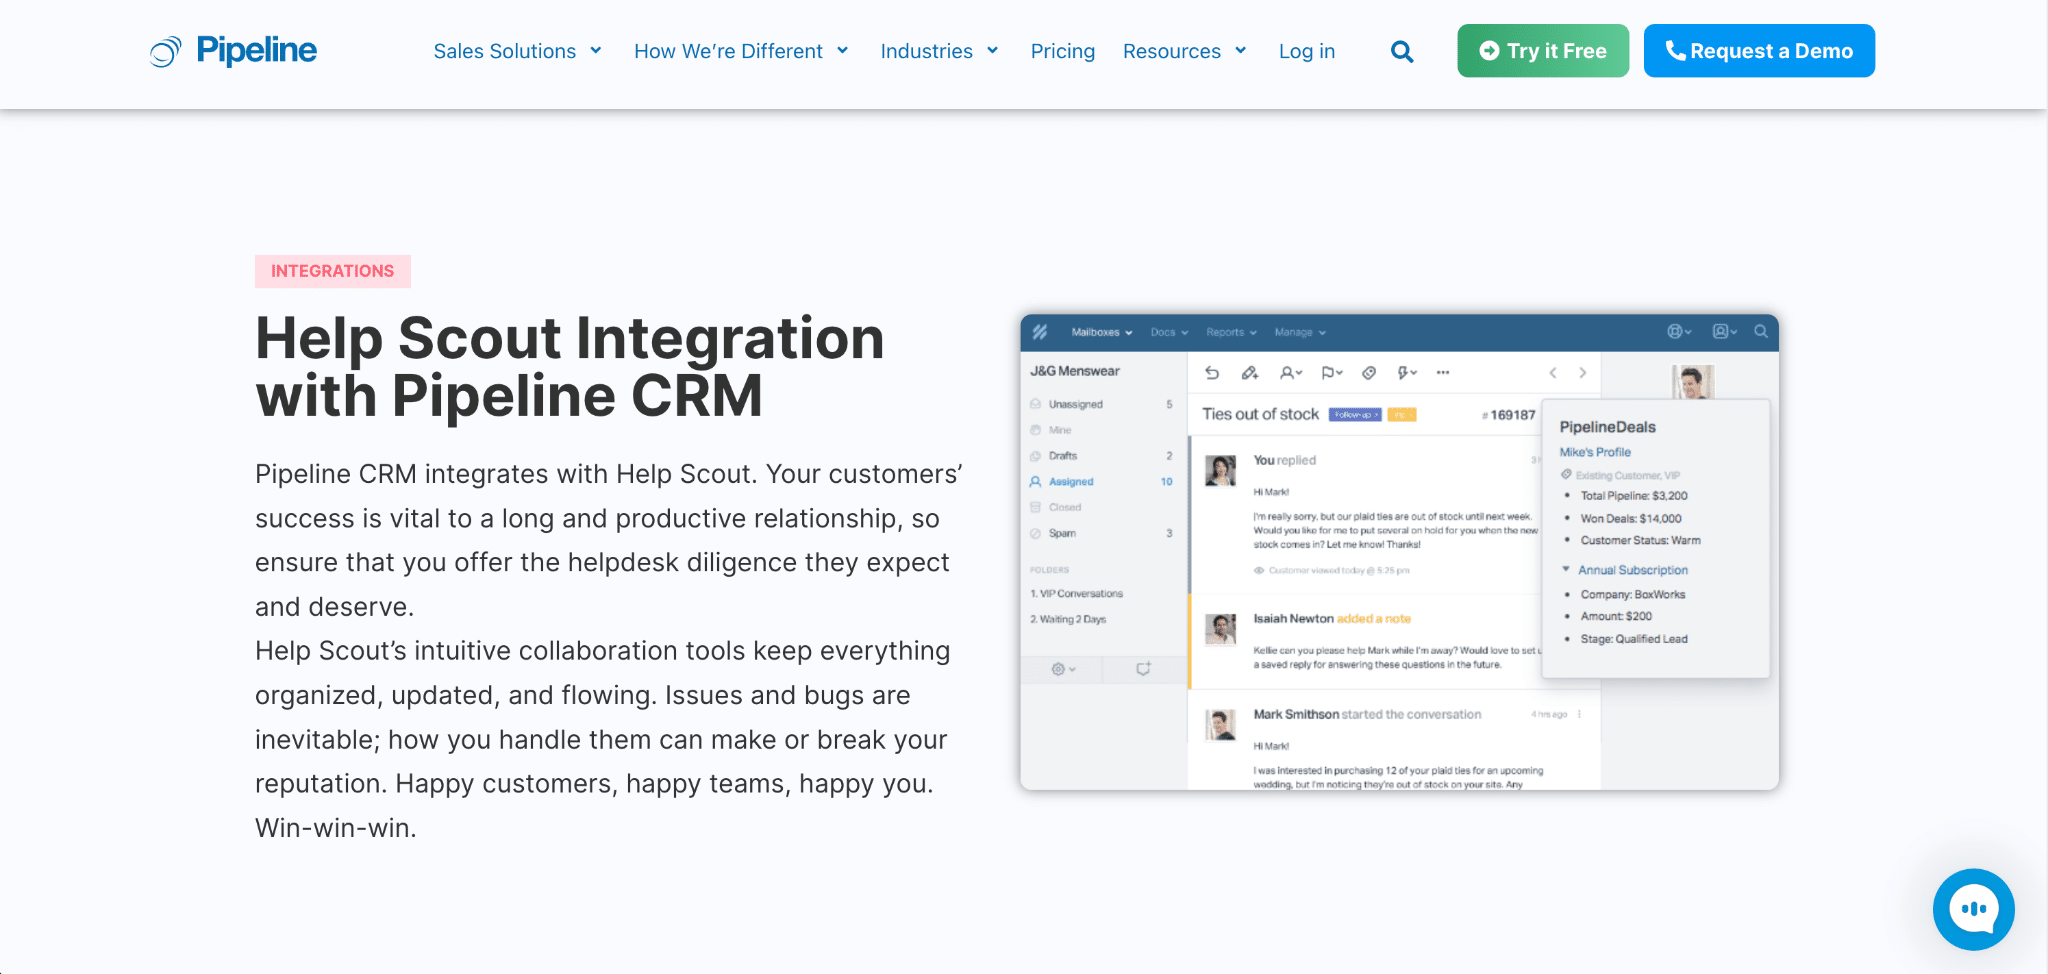Select the Assigned folder in the sidebar
This screenshot has height=974, width=2048.
pyautogui.click(x=1071, y=481)
